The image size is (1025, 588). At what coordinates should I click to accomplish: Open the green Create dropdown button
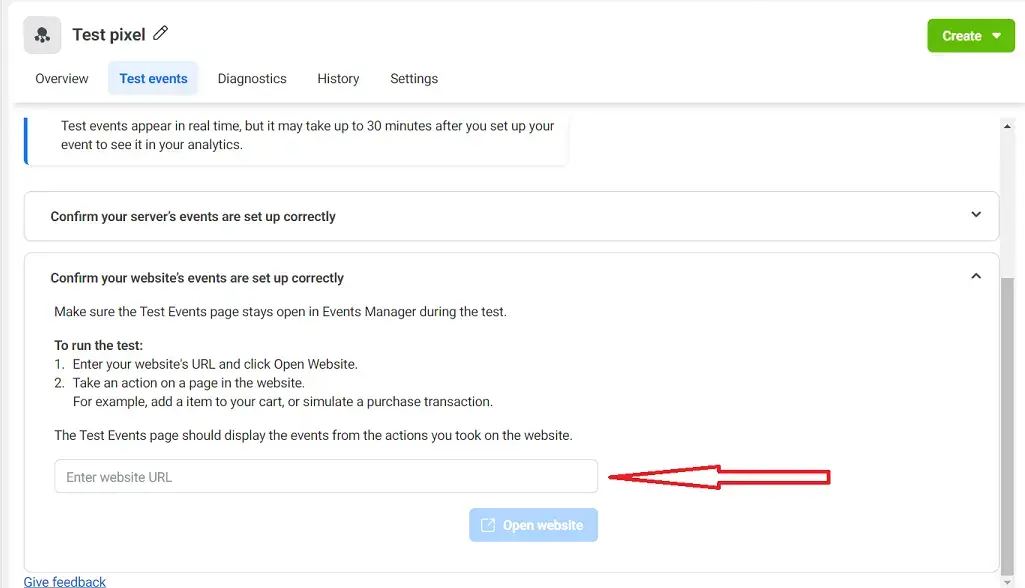tap(971, 36)
